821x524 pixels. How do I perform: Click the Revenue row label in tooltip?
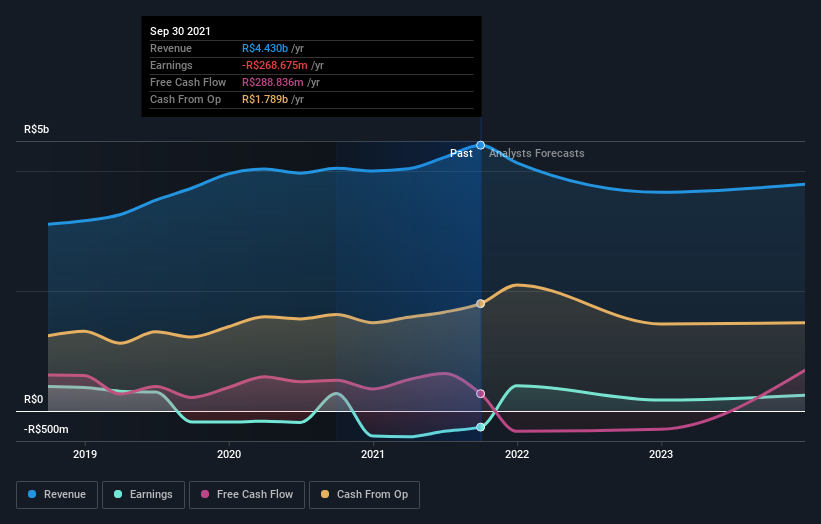[171, 48]
